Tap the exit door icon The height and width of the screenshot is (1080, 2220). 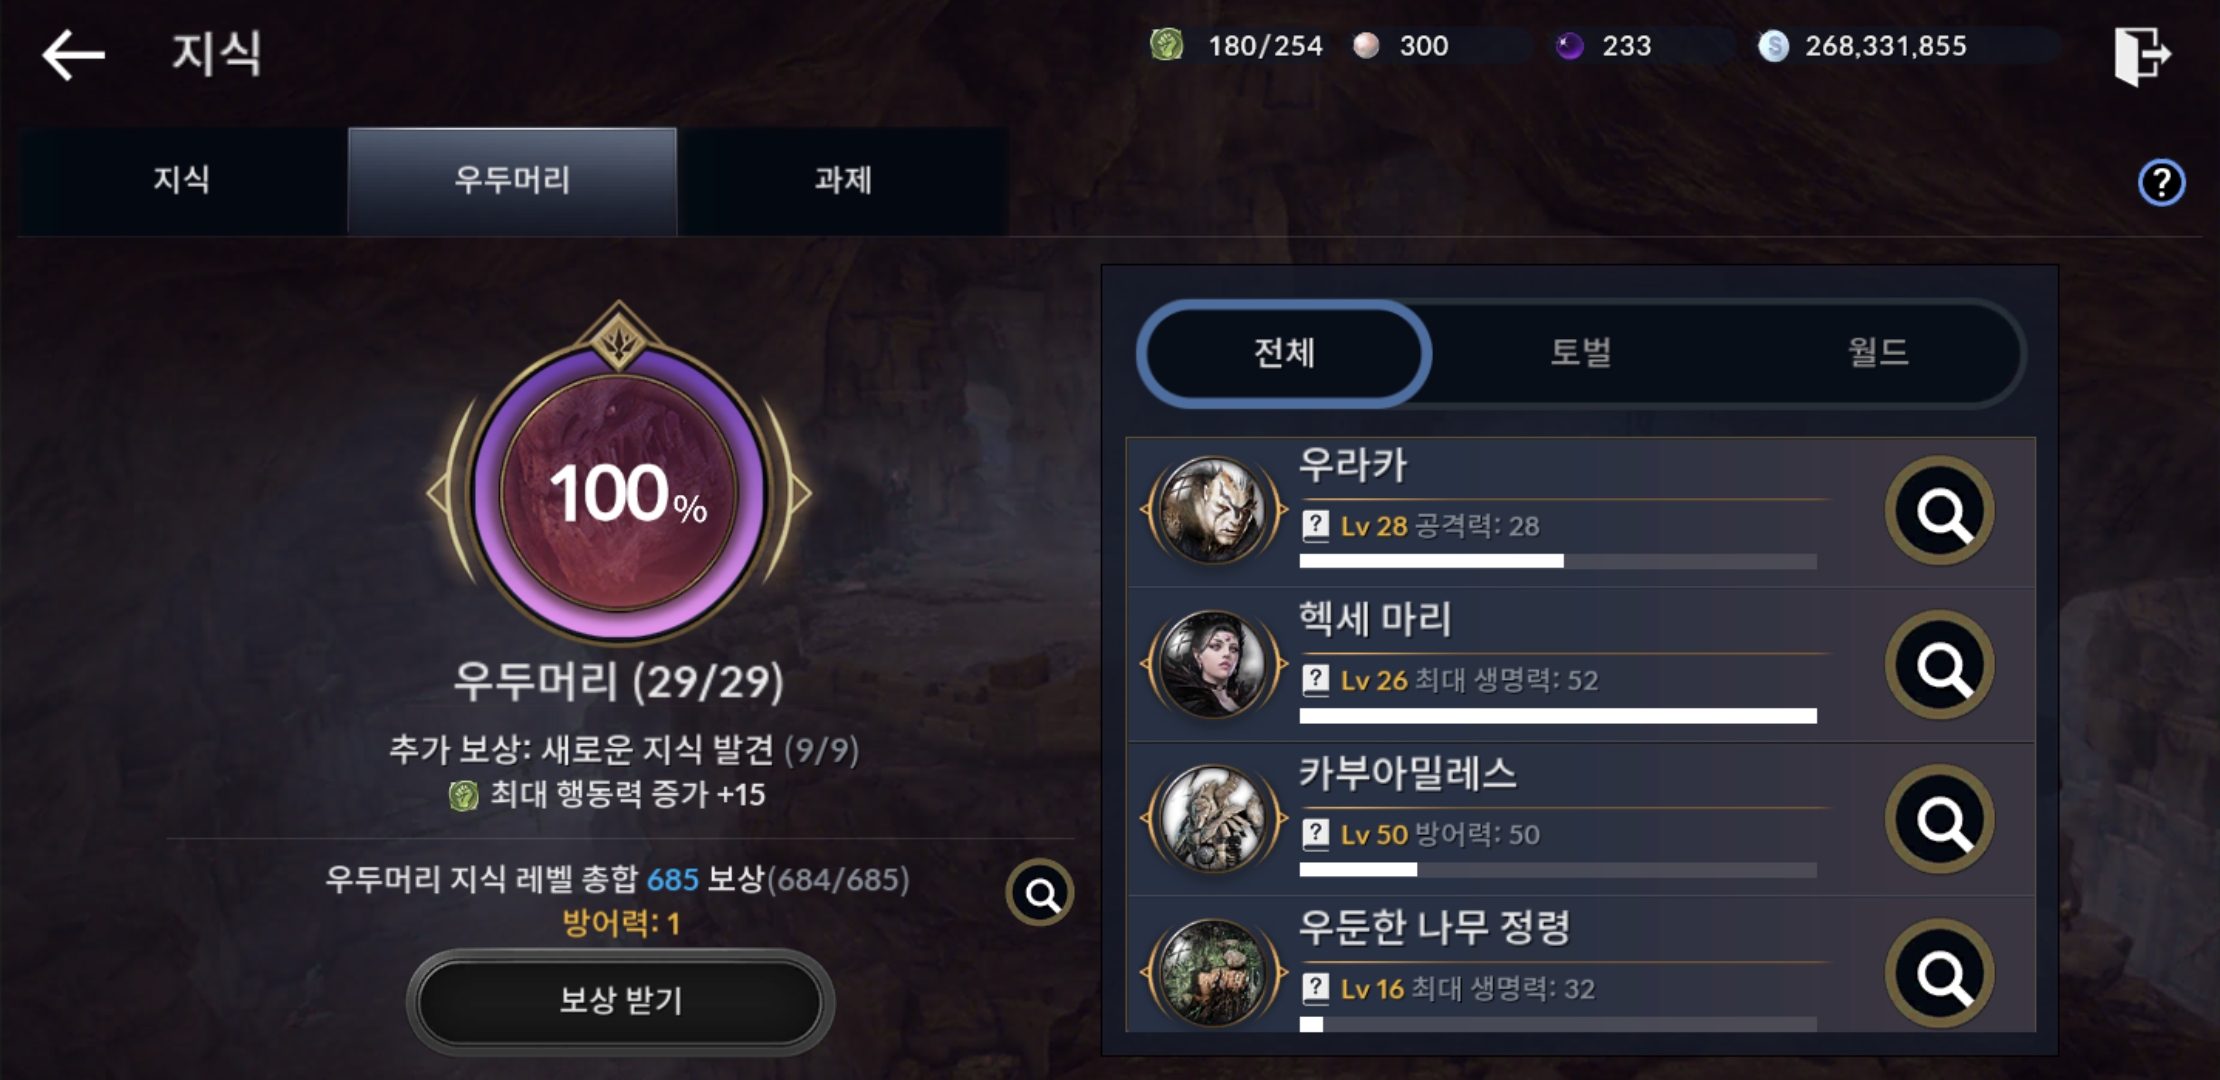(x=2141, y=56)
